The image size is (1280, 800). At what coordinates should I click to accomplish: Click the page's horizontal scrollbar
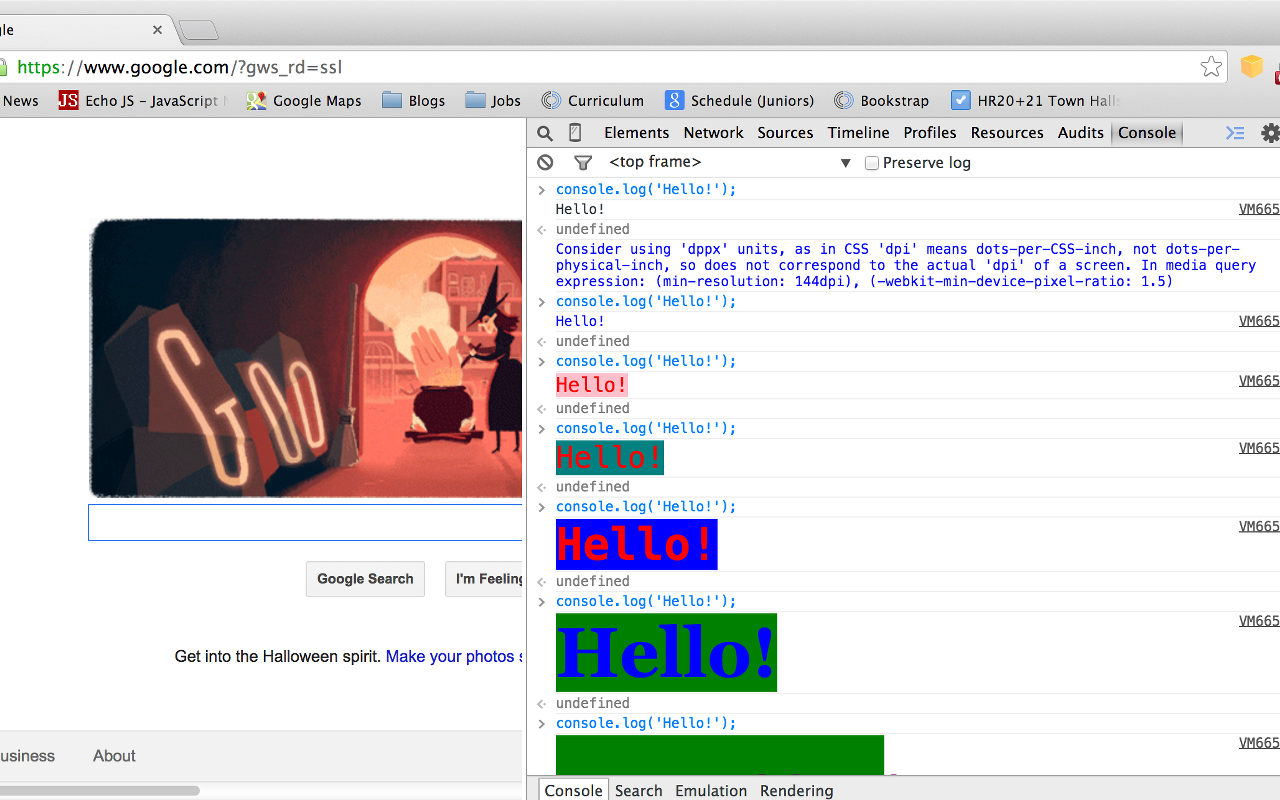click(100, 790)
